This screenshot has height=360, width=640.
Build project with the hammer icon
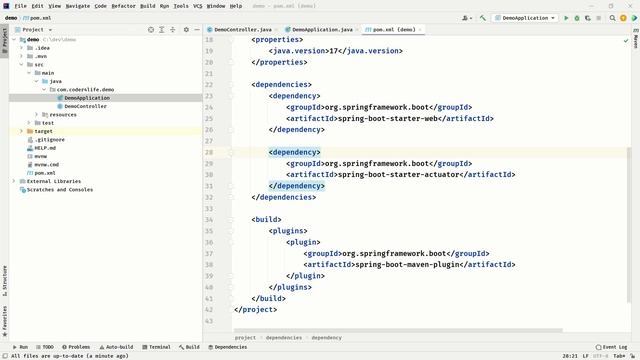coord(483,18)
